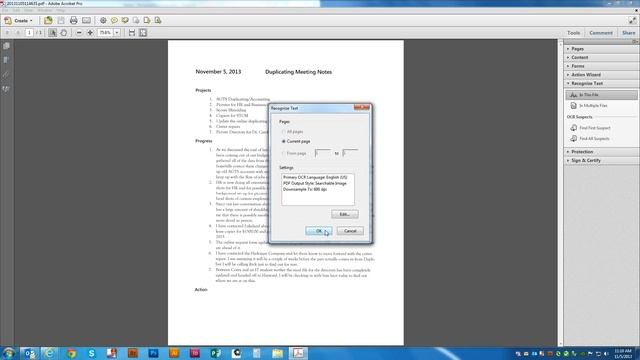Select the All pages radio button

tap(284, 132)
